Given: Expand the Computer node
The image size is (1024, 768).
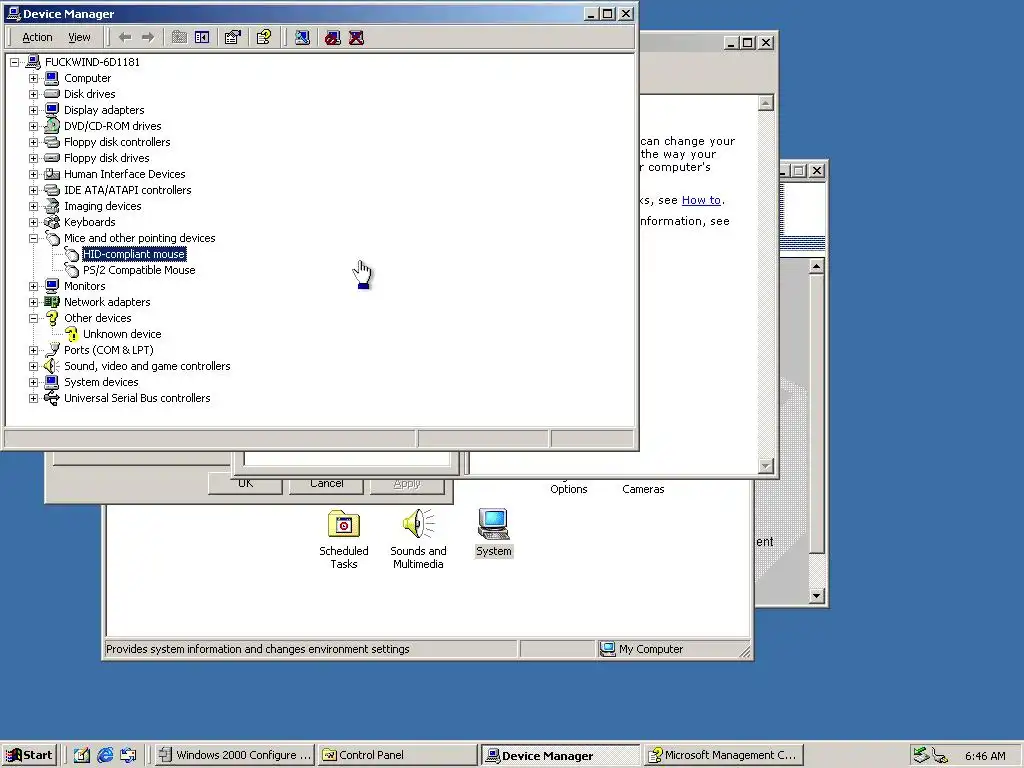Looking at the screenshot, I should (x=33, y=78).
